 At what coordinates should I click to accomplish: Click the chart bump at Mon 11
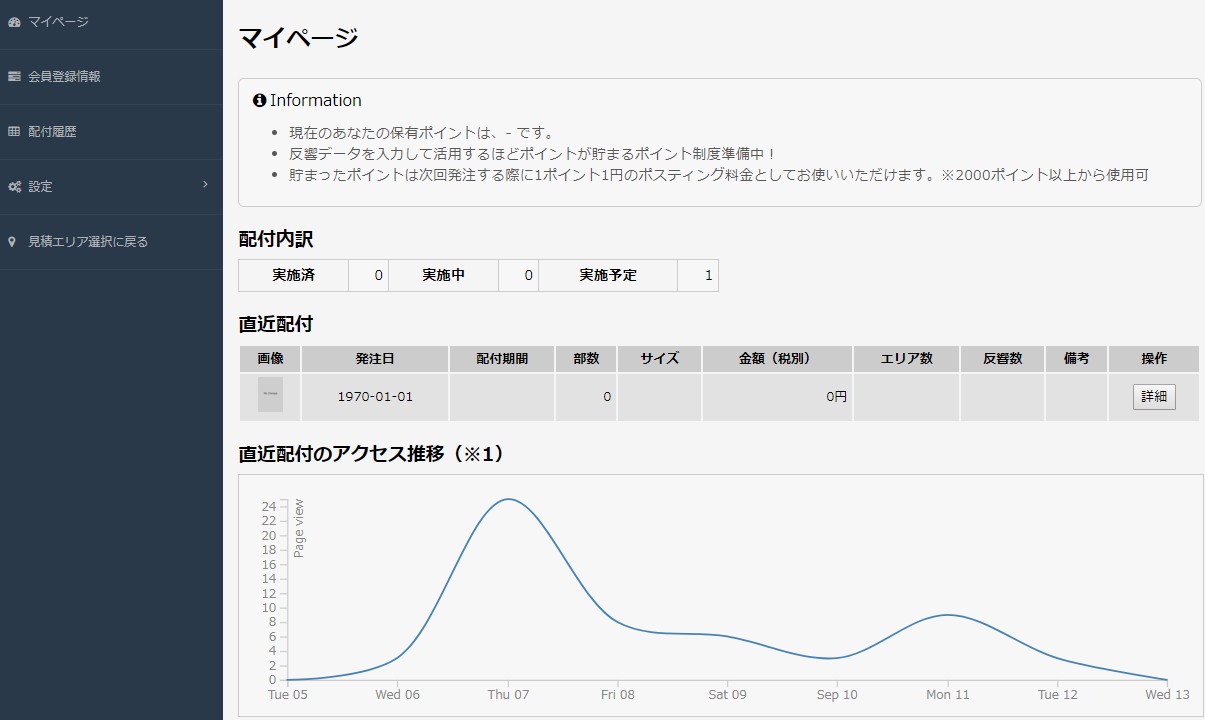click(947, 615)
